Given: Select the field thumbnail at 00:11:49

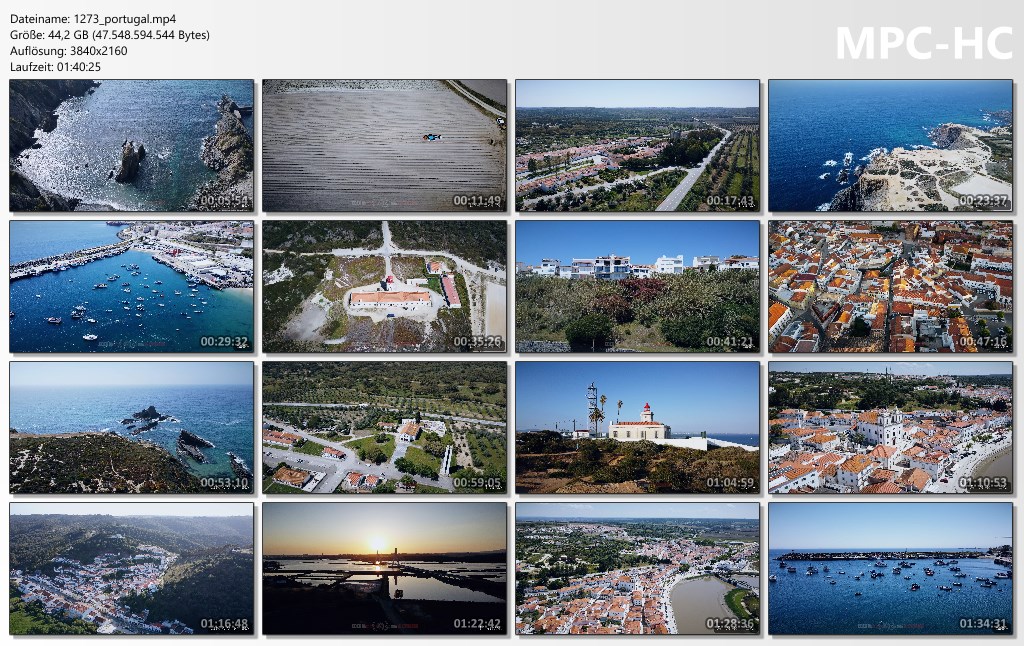Looking at the screenshot, I should (385, 146).
